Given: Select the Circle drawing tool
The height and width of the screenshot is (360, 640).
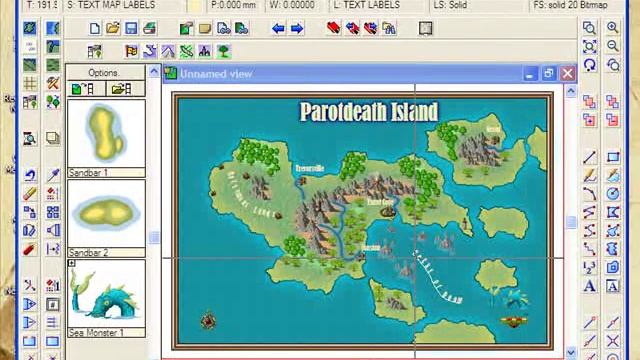Looking at the screenshot, I should pos(613,193).
